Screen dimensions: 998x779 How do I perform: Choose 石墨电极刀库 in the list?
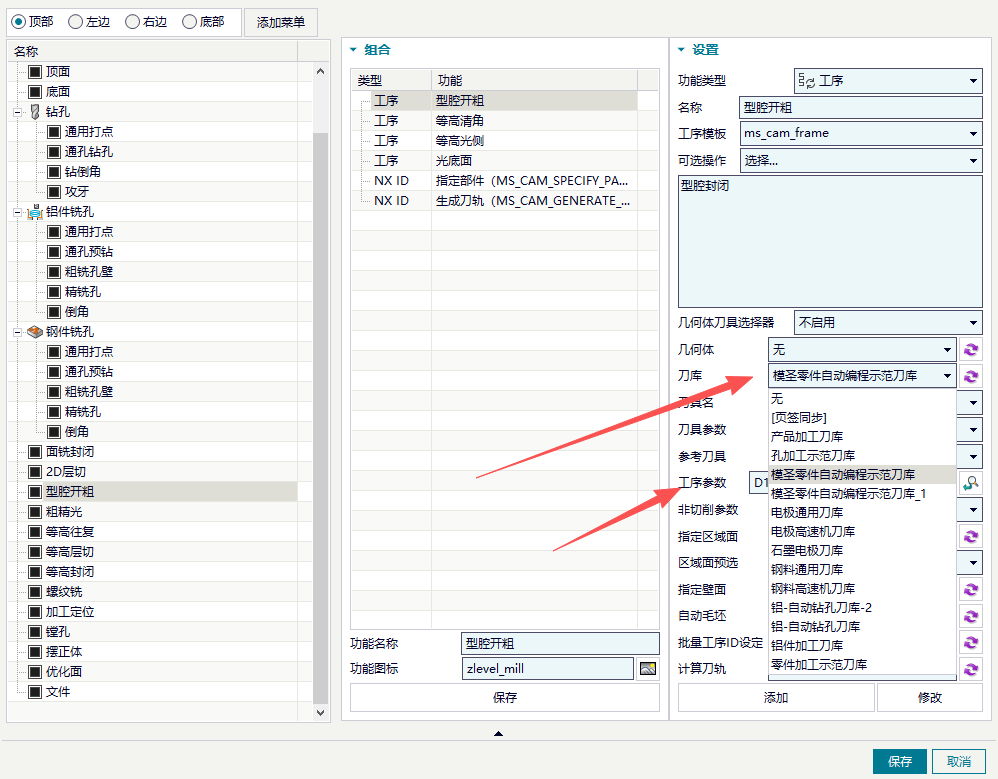pos(862,551)
